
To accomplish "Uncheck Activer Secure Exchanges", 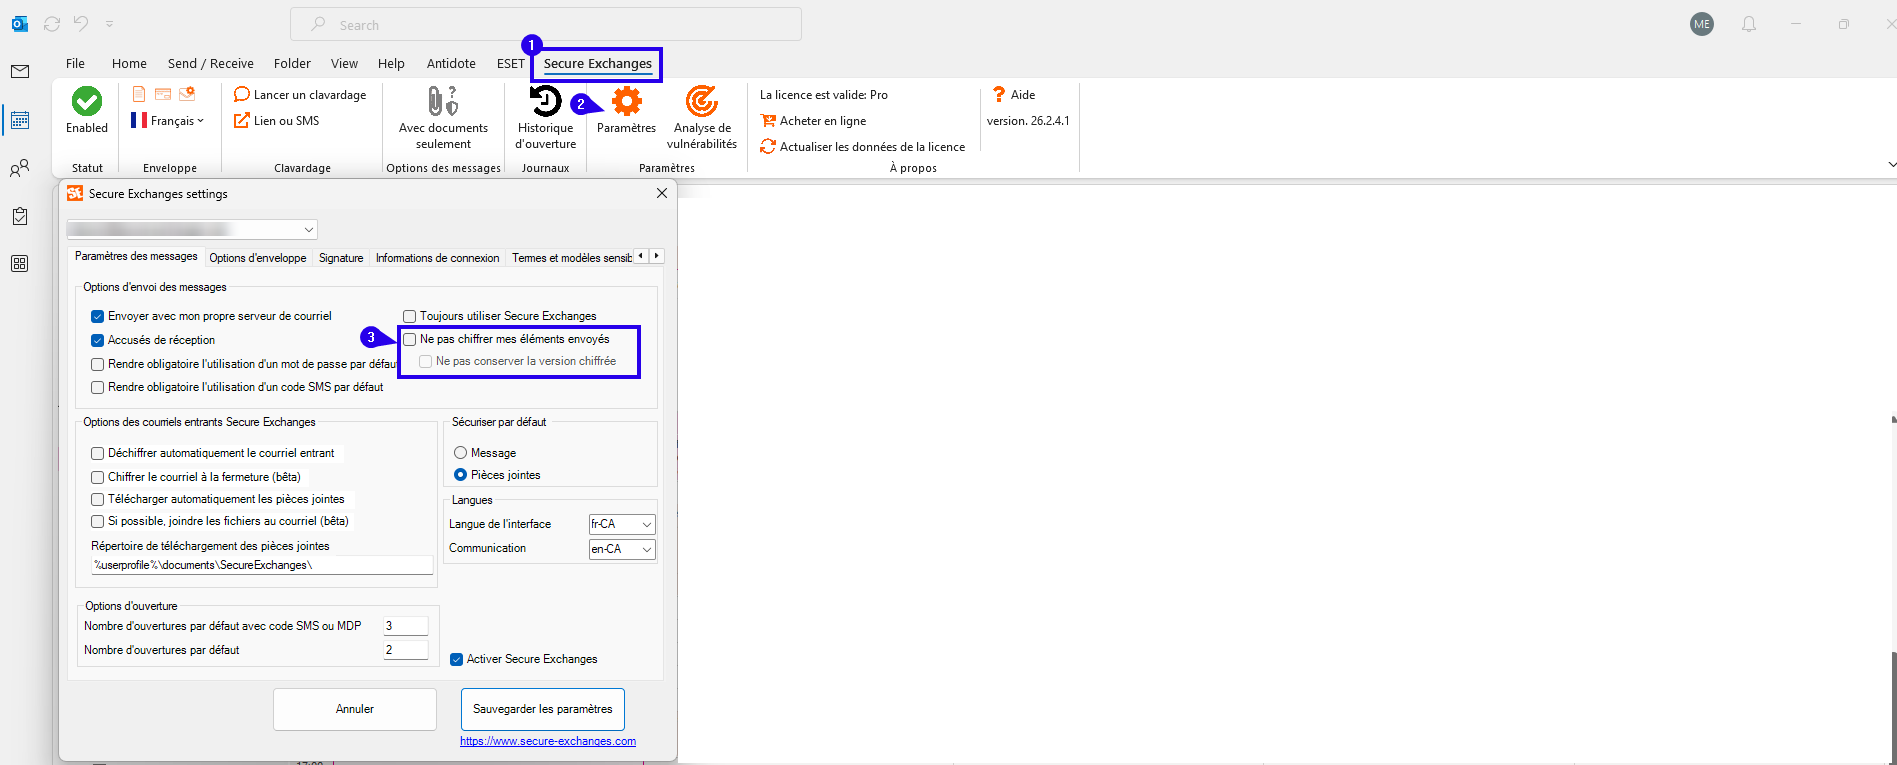I will click(457, 660).
